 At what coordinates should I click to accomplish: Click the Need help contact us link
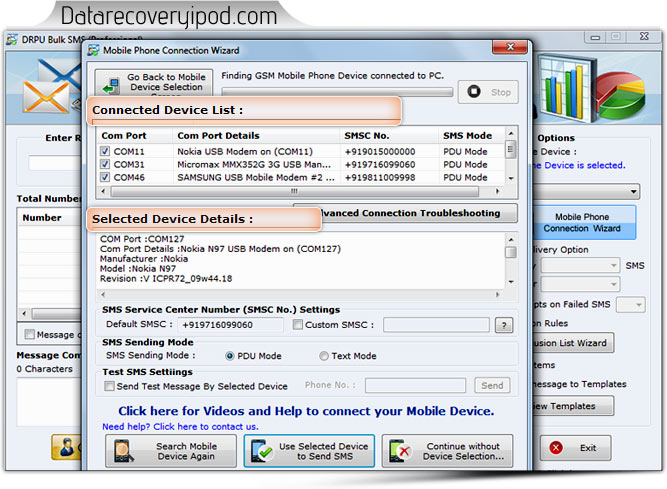click(180, 426)
